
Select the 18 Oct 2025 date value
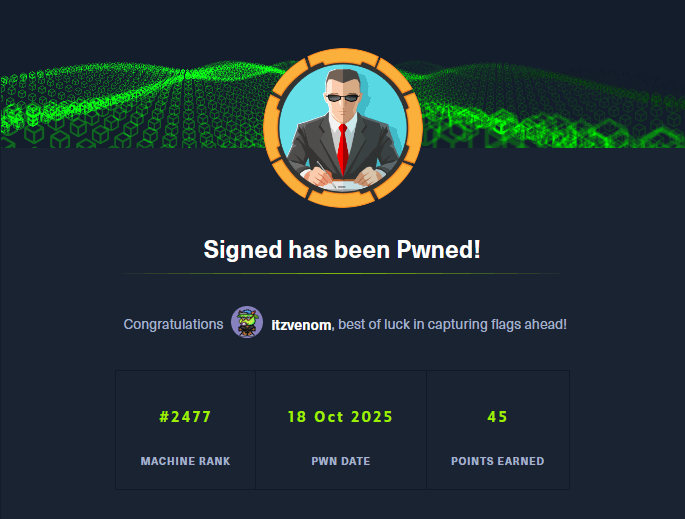340,417
